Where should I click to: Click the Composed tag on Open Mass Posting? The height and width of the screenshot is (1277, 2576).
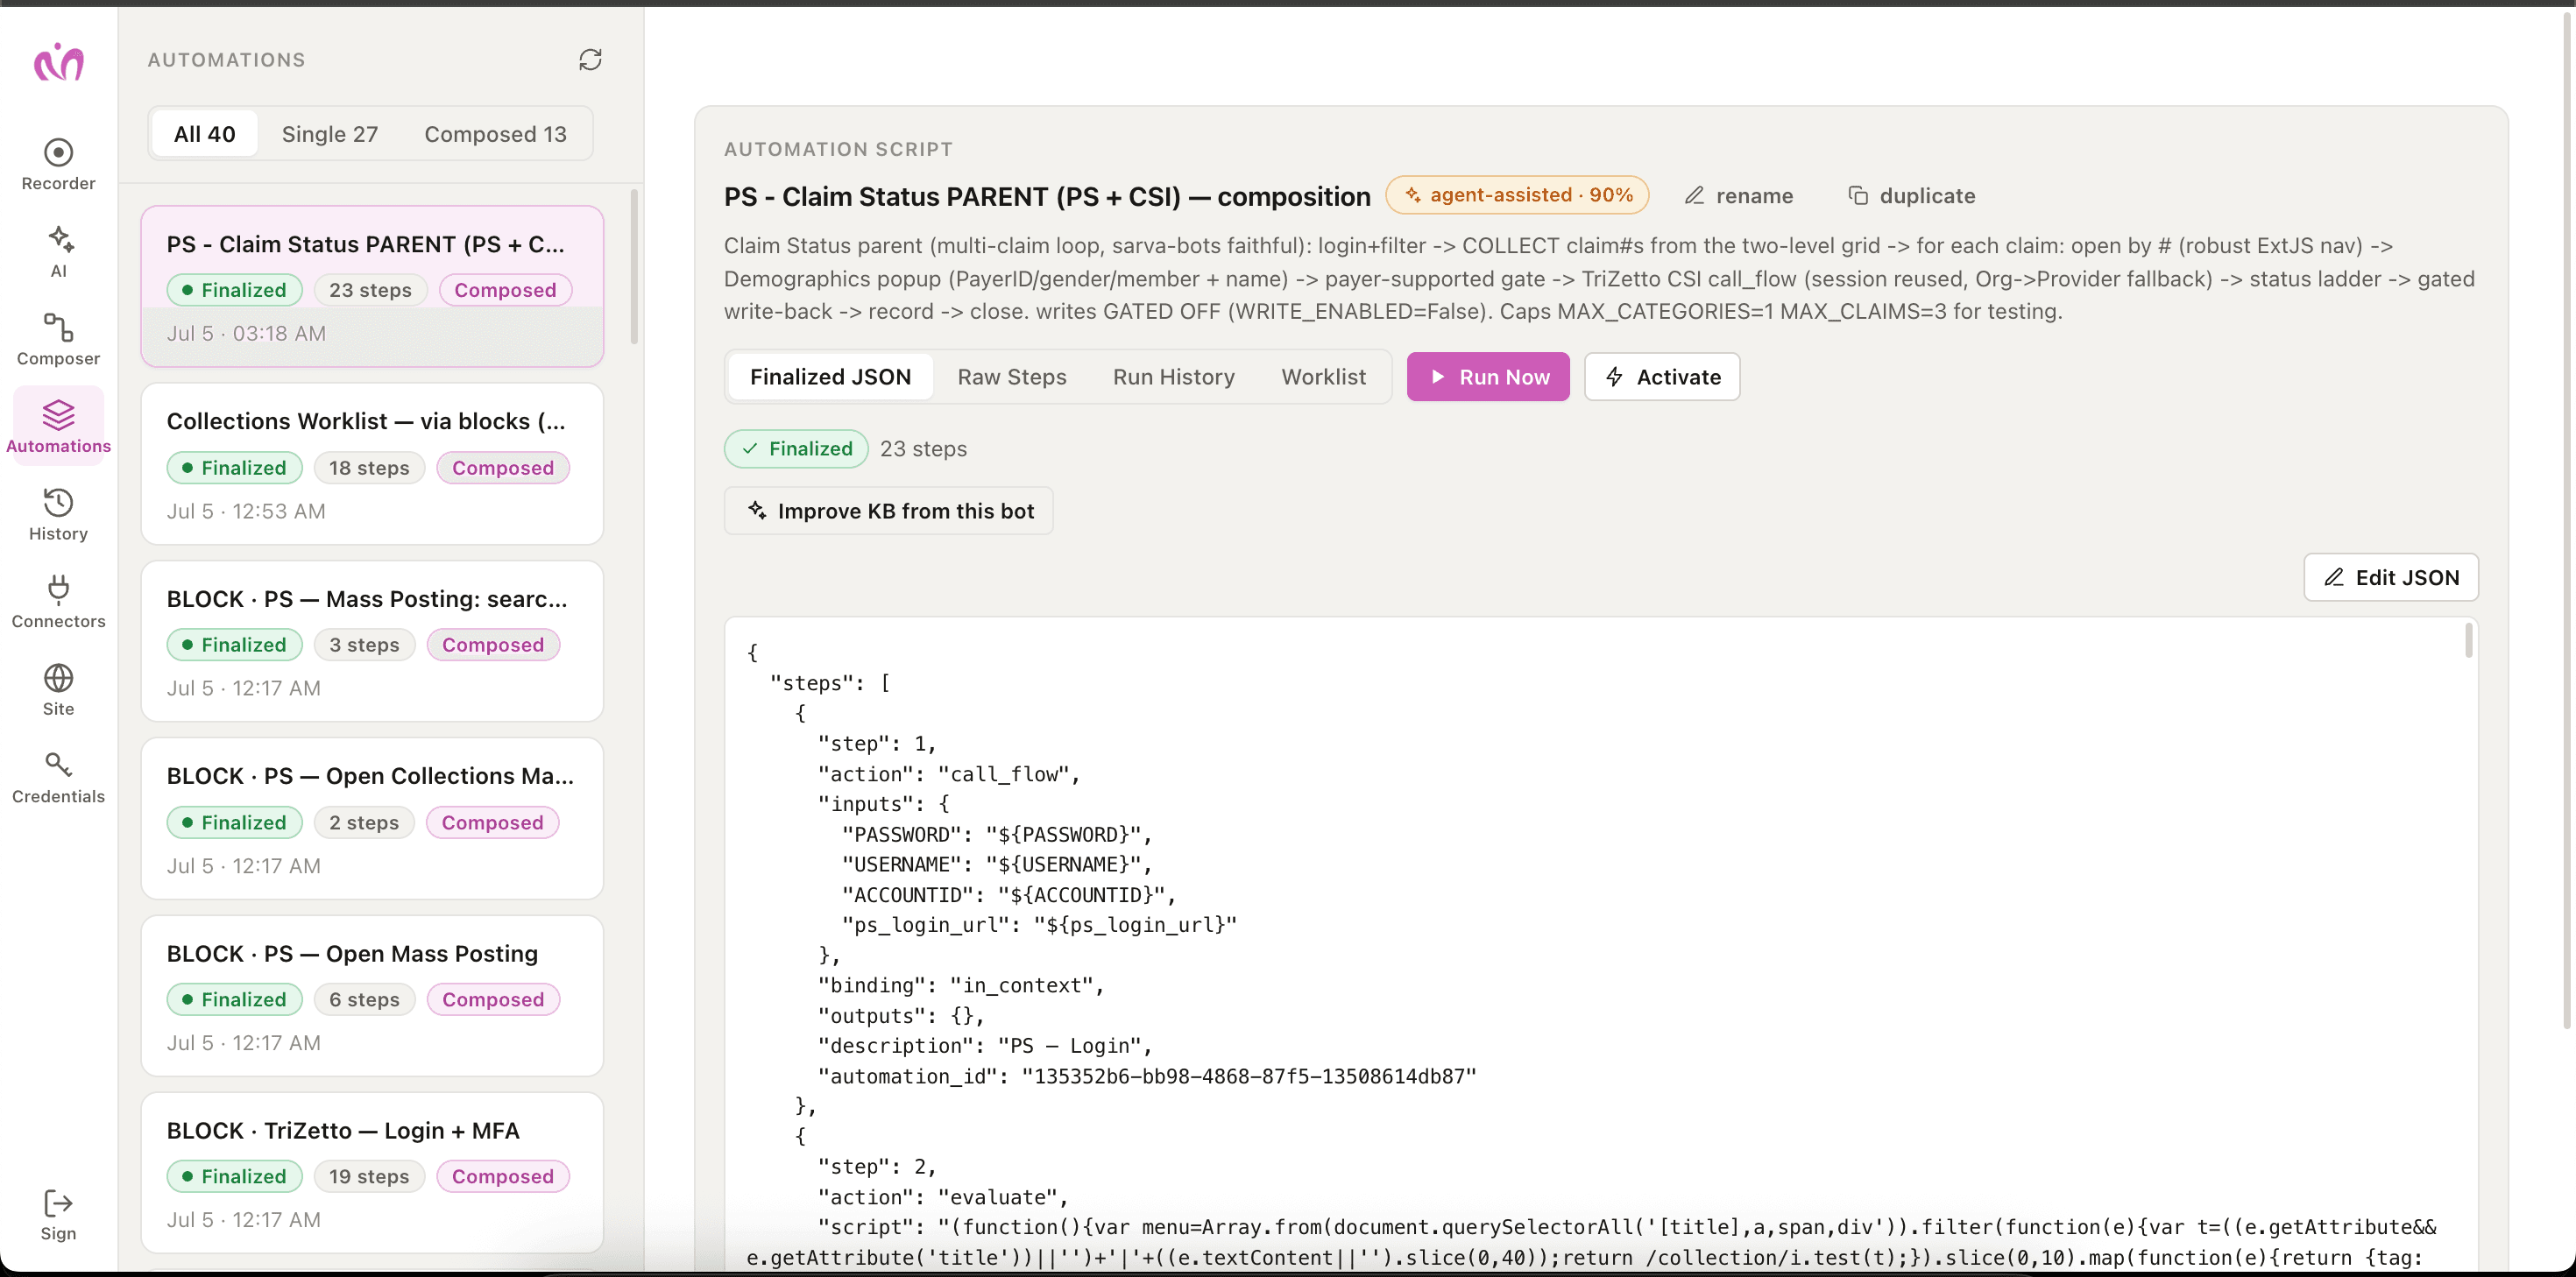[493, 999]
